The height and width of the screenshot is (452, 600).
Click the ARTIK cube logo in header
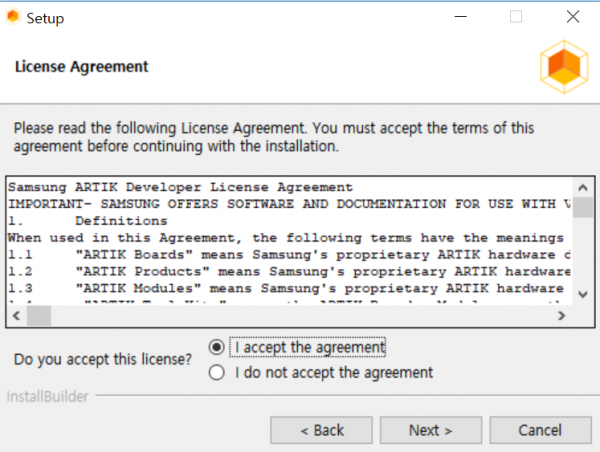point(564,67)
